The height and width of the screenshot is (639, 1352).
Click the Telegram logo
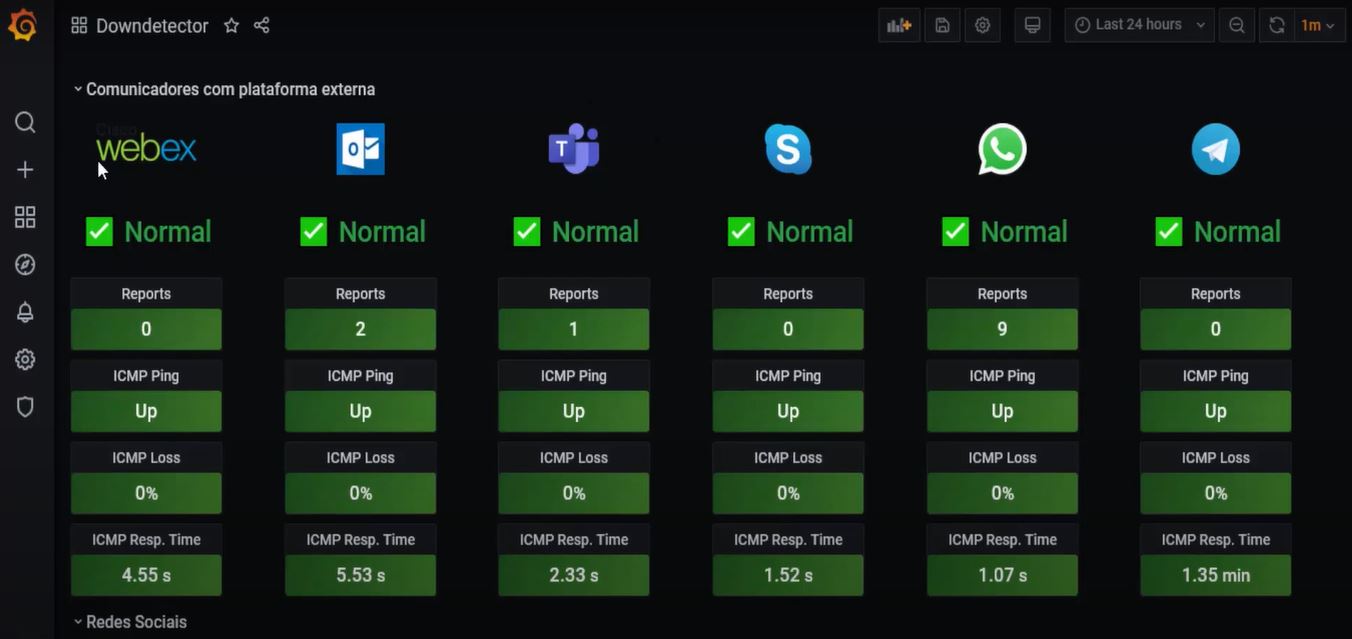tap(1216, 150)
